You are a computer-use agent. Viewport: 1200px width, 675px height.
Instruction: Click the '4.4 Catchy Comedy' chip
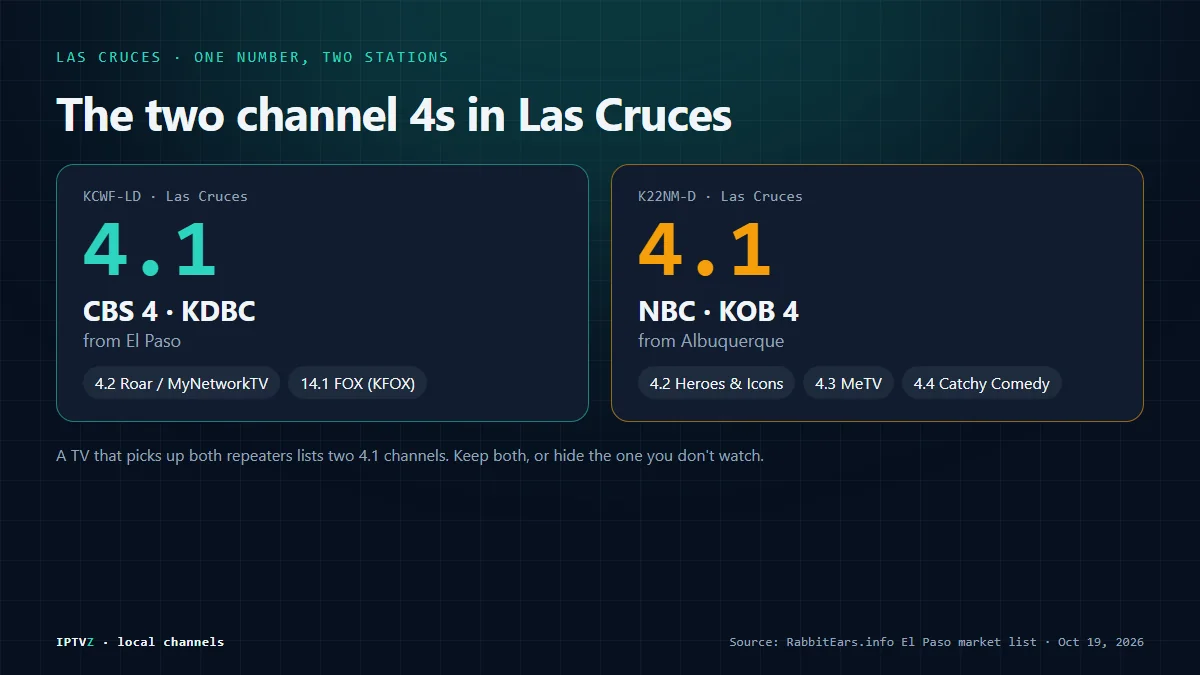(982, 383)
